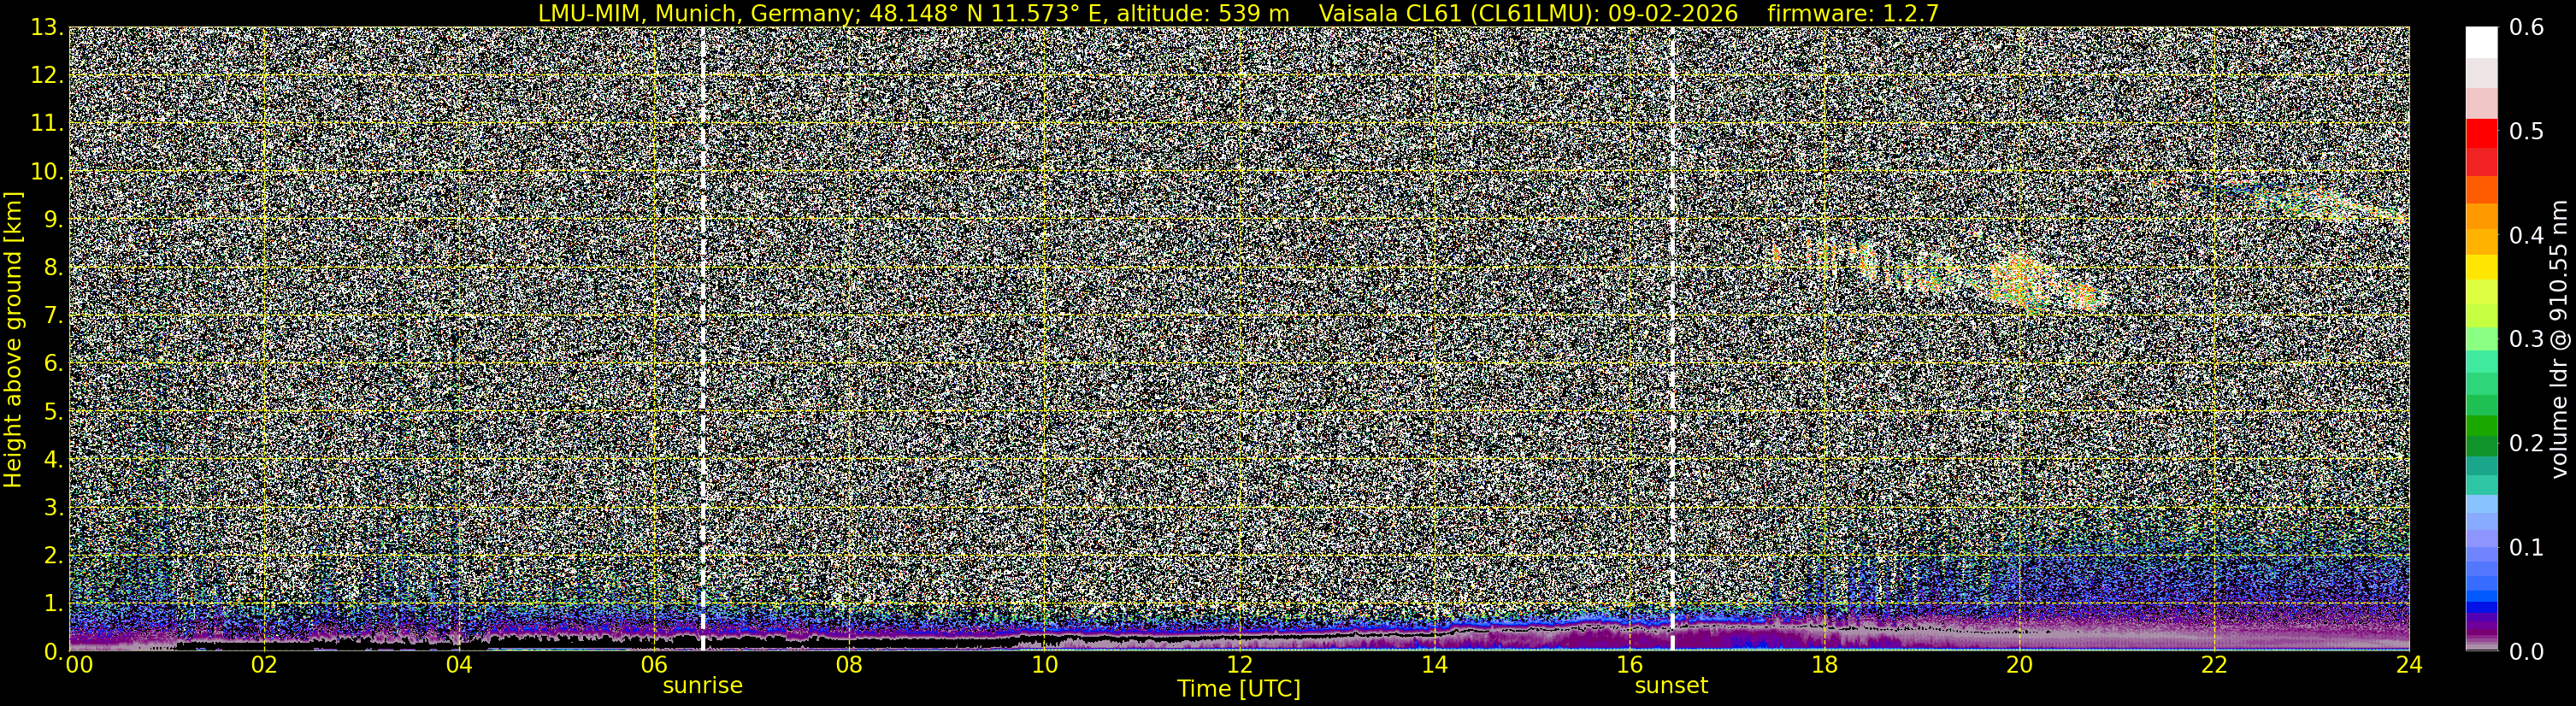Click the 'sunrise' label below the axis
Image resolution: width=2576 pixels, height=706 pixels.
point(702,686)
